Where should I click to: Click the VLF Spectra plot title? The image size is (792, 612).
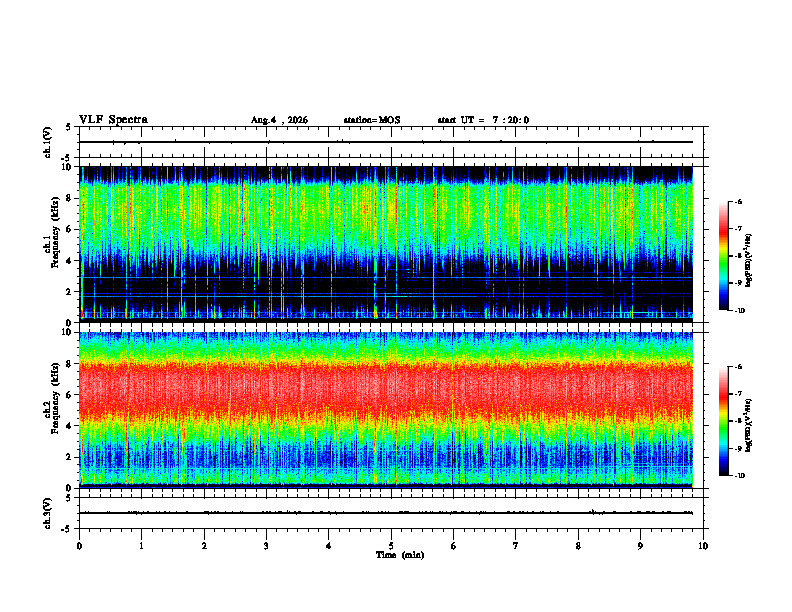[113, 120]
